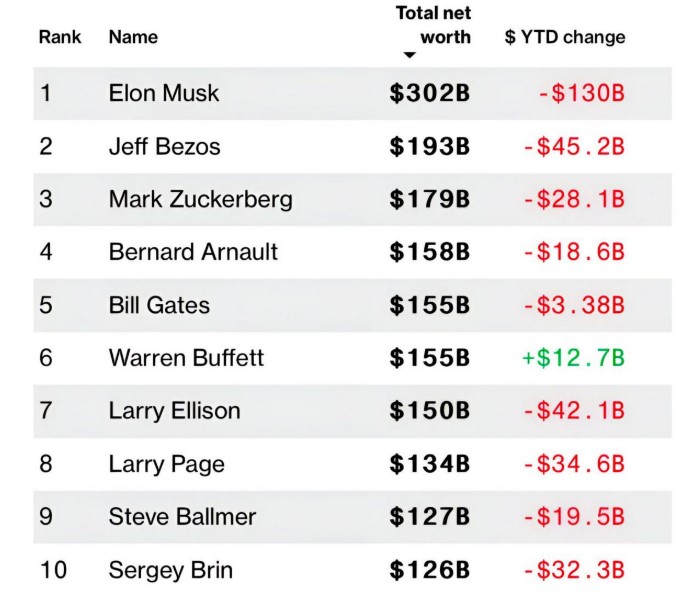
Task: Click Elon Musk's $302B net worth
Action: (x=430, y=94)
